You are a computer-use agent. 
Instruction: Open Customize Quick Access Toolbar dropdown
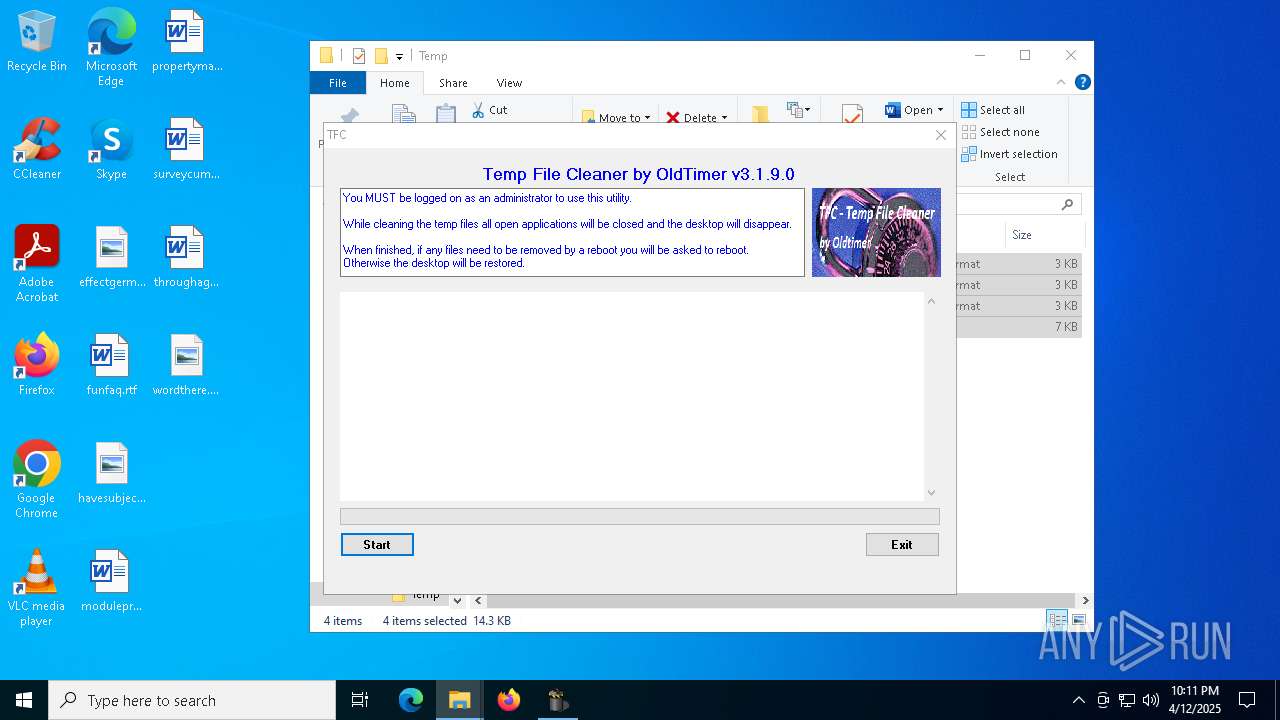[x=399, y=56]
